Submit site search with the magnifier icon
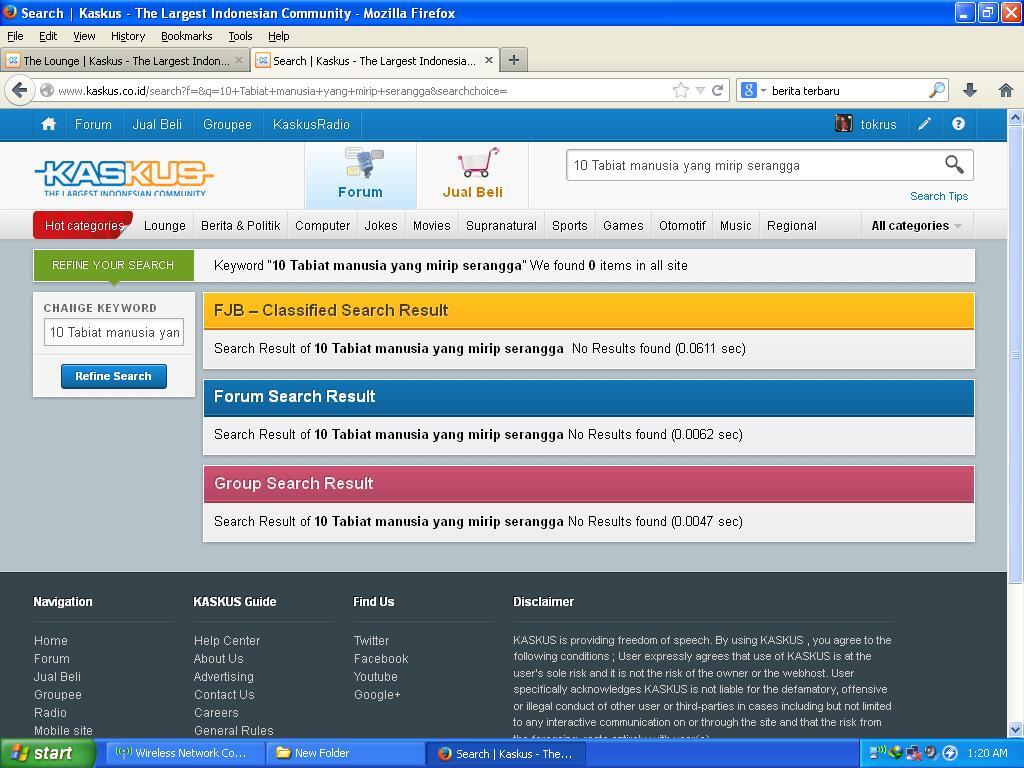The height and width of the screenshot is (768, 1024). tap(954, 165)
